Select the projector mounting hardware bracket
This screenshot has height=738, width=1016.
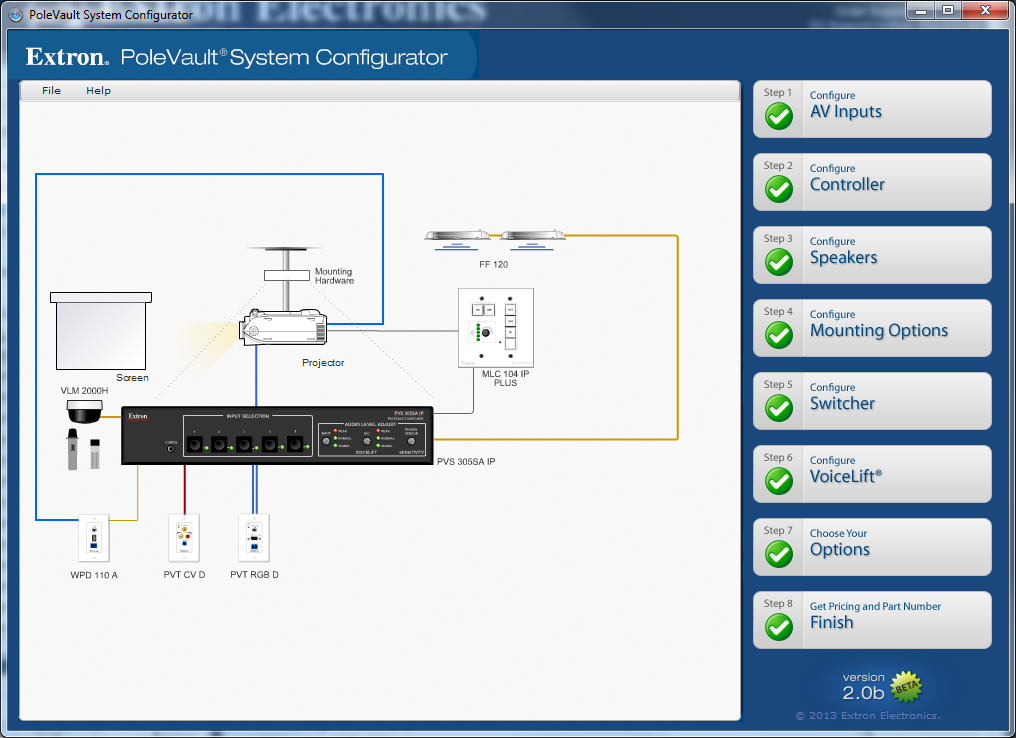pyautogui.click(x=286, y=275)
